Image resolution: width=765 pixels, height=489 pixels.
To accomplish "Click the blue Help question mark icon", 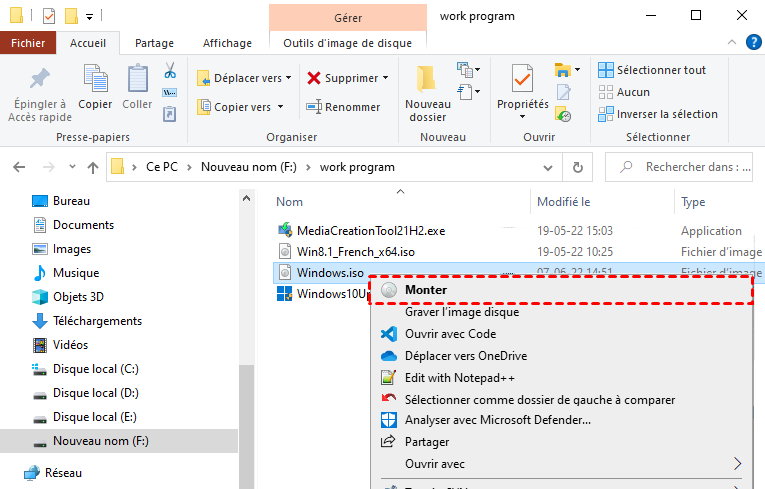I will [x=753, y=42].
